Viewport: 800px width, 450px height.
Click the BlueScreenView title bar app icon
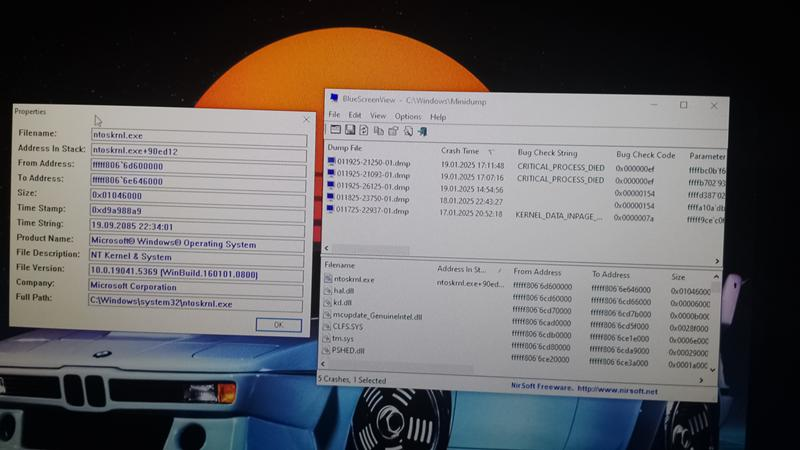click(x=334, y=97)
